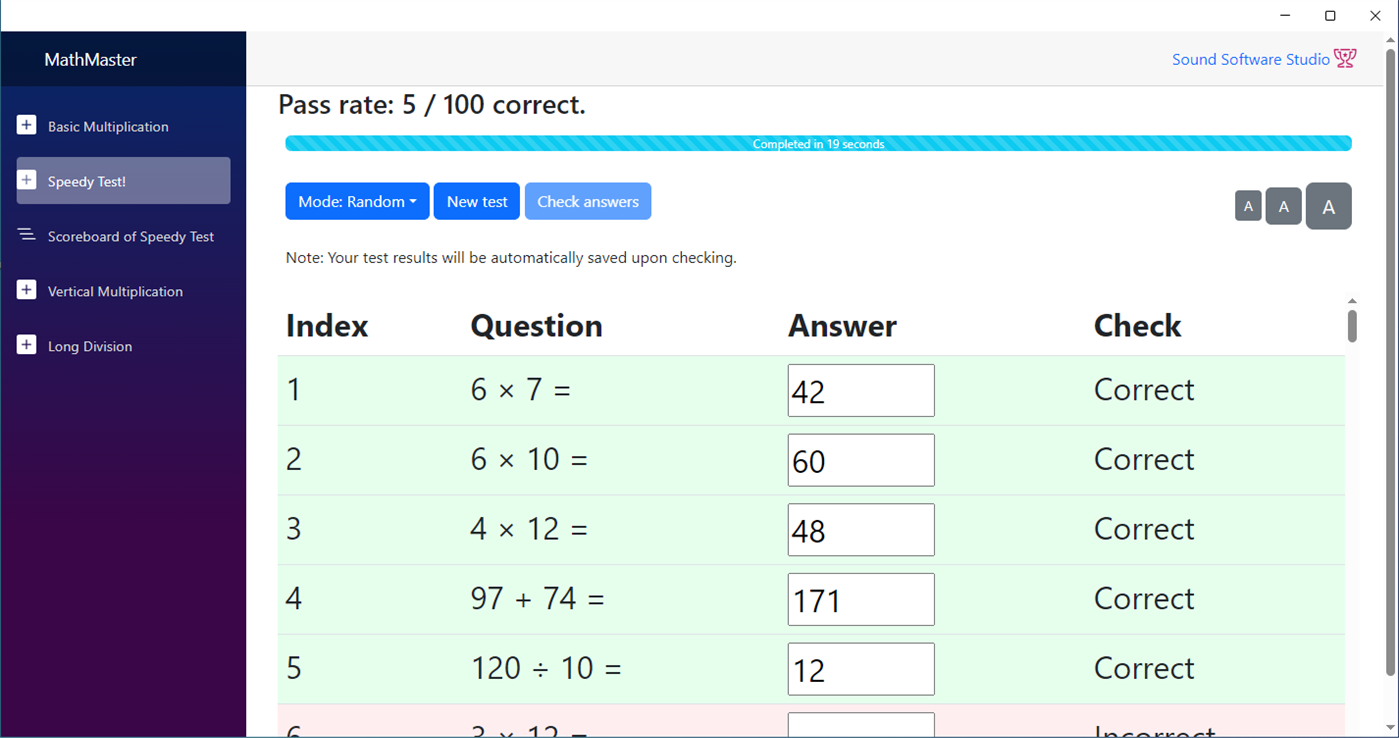Viewport: 1399px width, 738px height.
Task: Switch to Basic Multiplication in the sidebar
Action: pyautogui.click(x=108, y=126)
